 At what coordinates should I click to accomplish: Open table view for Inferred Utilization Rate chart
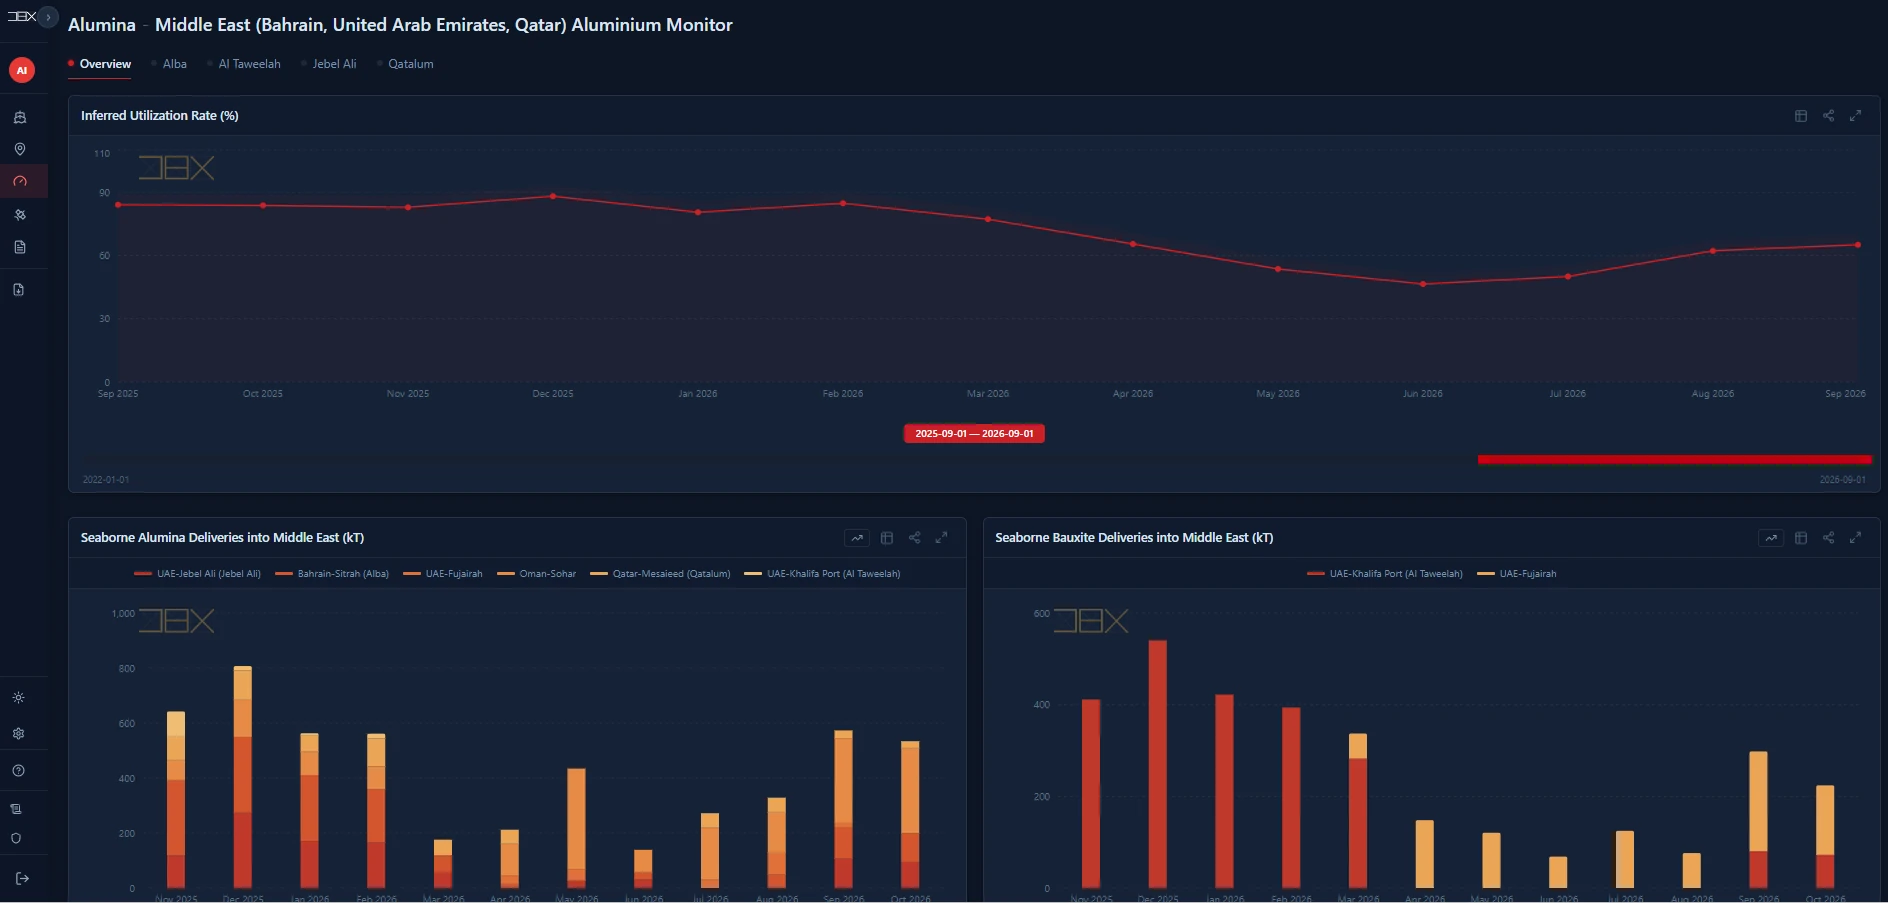1801,116
